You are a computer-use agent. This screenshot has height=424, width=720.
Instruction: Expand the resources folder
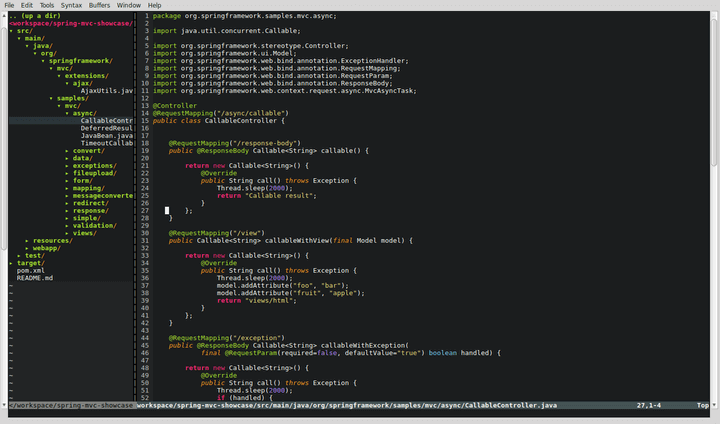[52, 241]
